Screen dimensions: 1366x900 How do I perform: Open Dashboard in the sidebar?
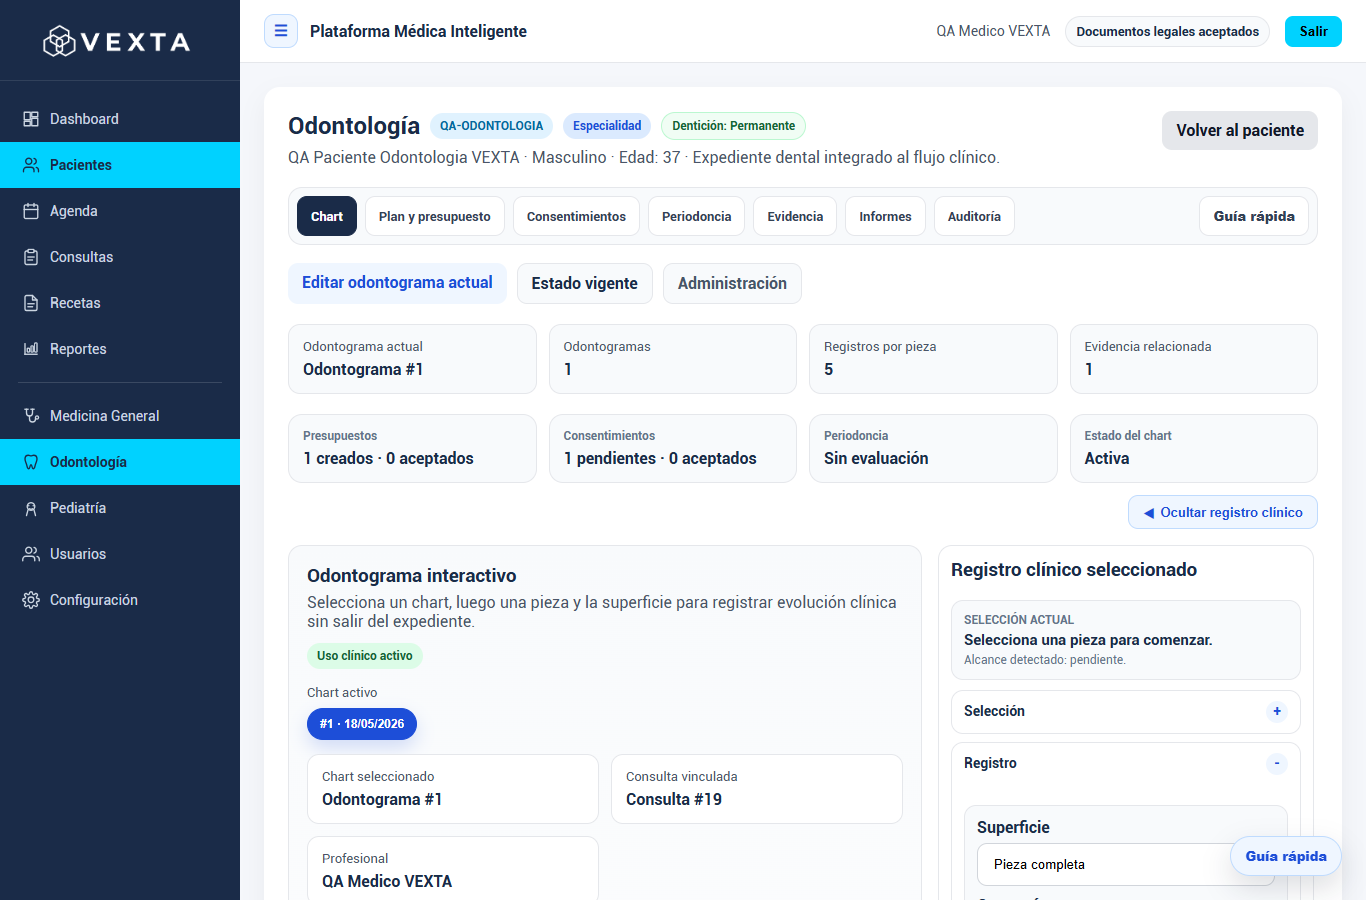click(x=120, y=119)
